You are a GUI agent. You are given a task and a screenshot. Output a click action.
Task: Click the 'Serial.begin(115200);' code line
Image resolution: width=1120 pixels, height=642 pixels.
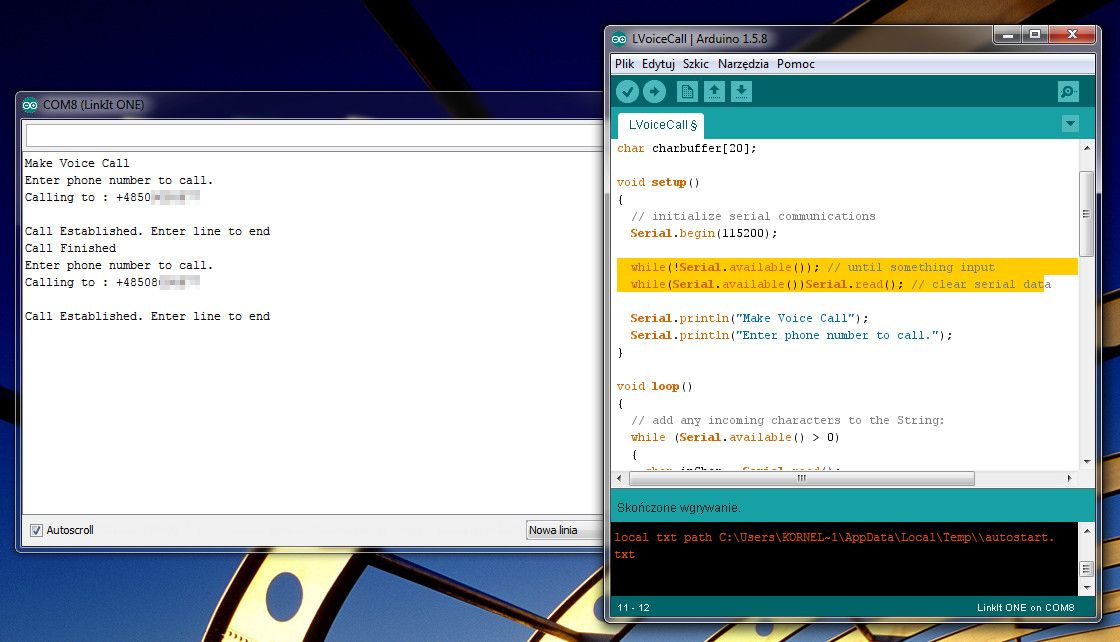point(704,234)
